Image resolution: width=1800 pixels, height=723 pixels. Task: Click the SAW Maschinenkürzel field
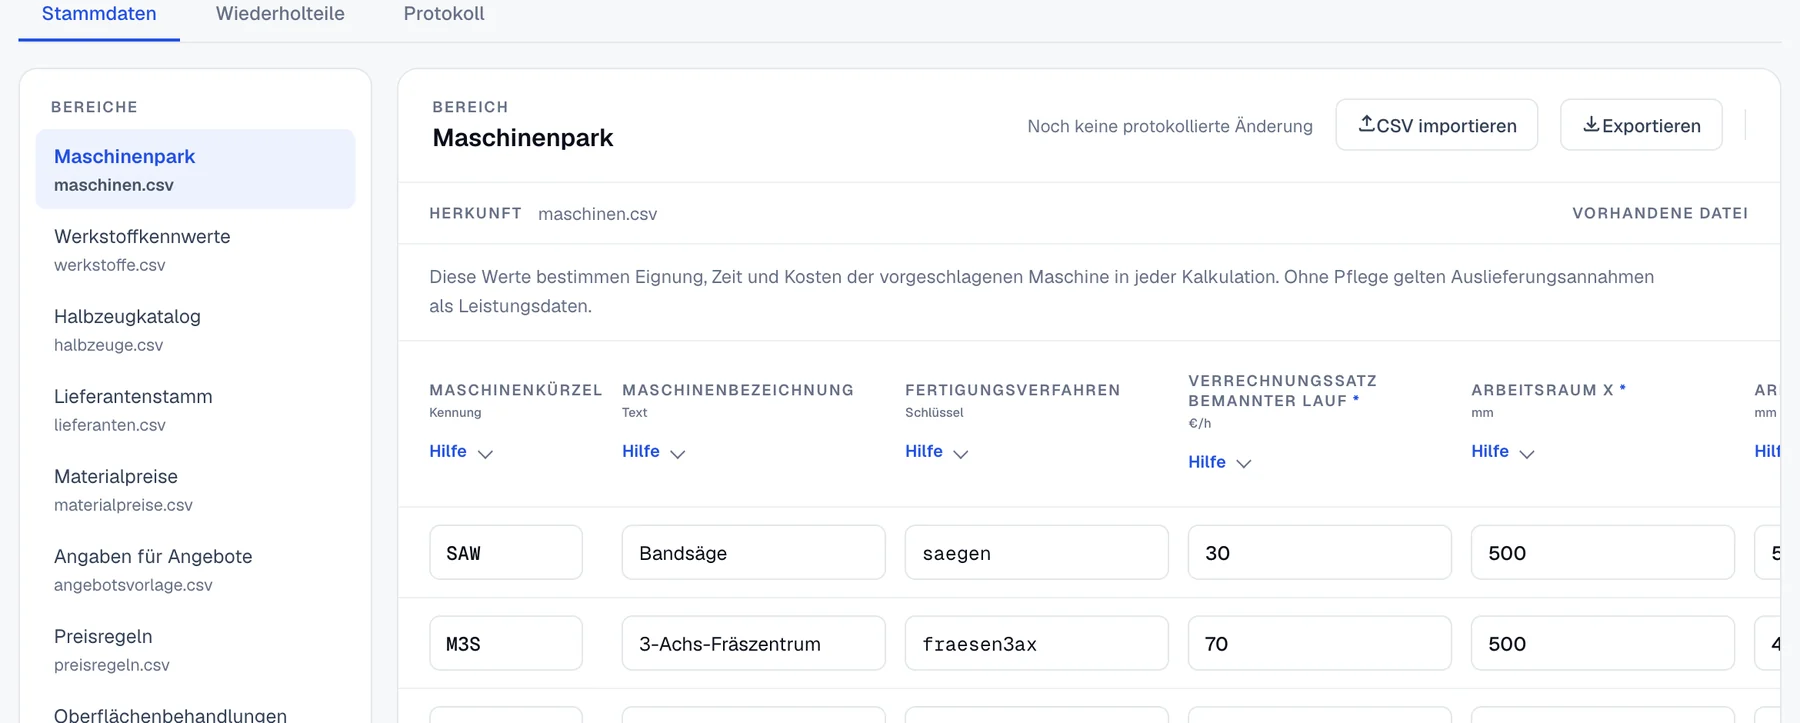[506, 552]
